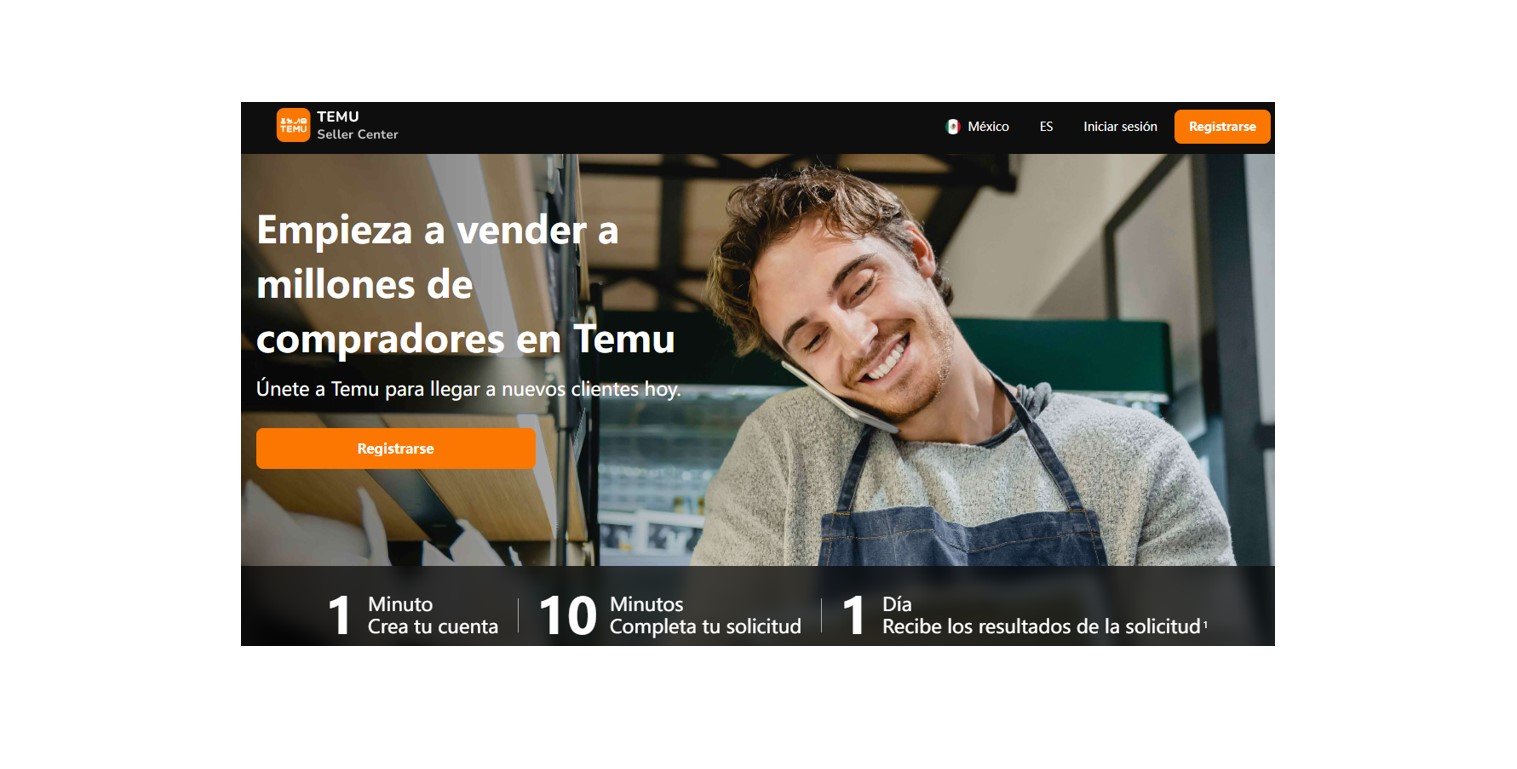Click the headline Empieza a vender a millones
1517x769 pixels.
[x=465, y=285]
